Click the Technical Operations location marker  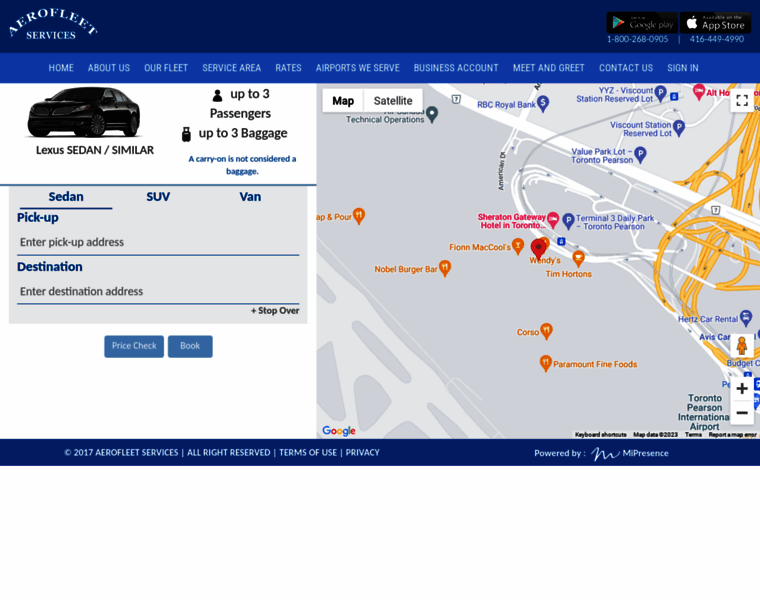(x=432, y=114)
